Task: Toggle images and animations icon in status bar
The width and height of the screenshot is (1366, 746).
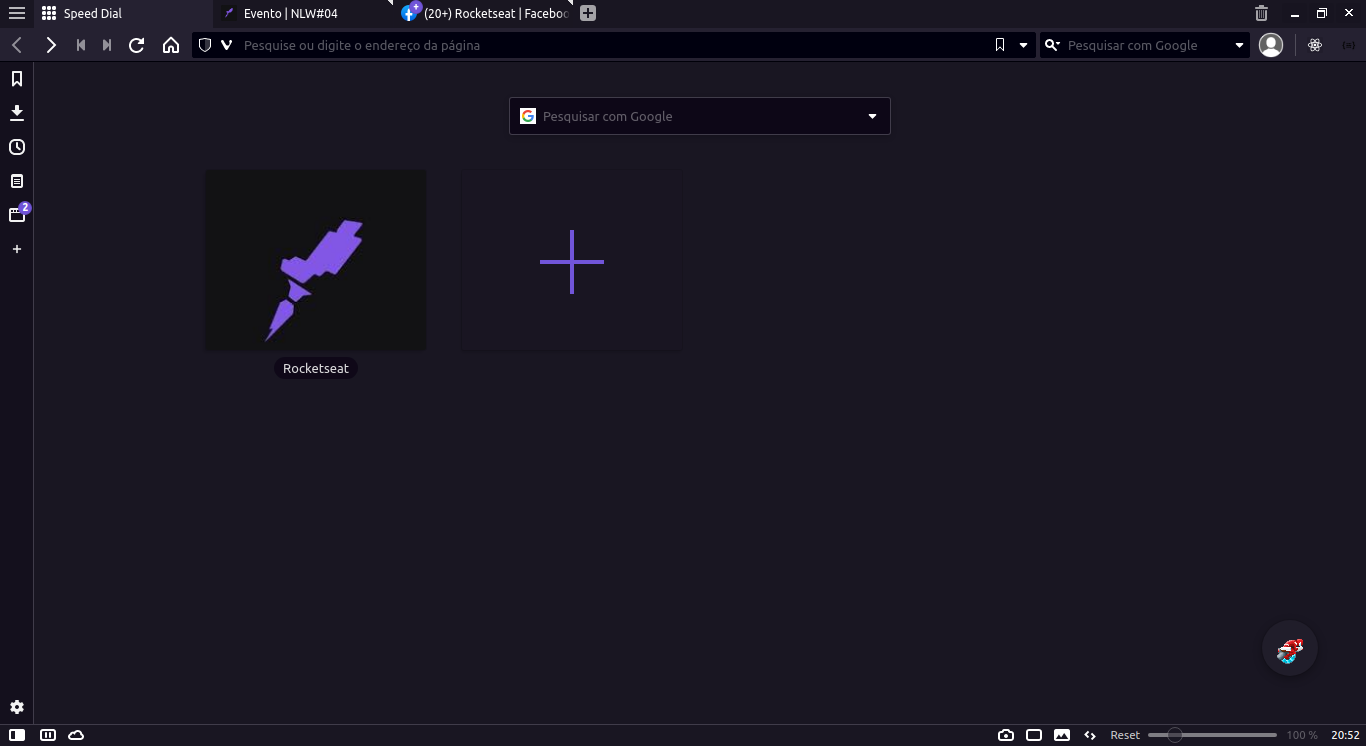Action: (1062, 735)
